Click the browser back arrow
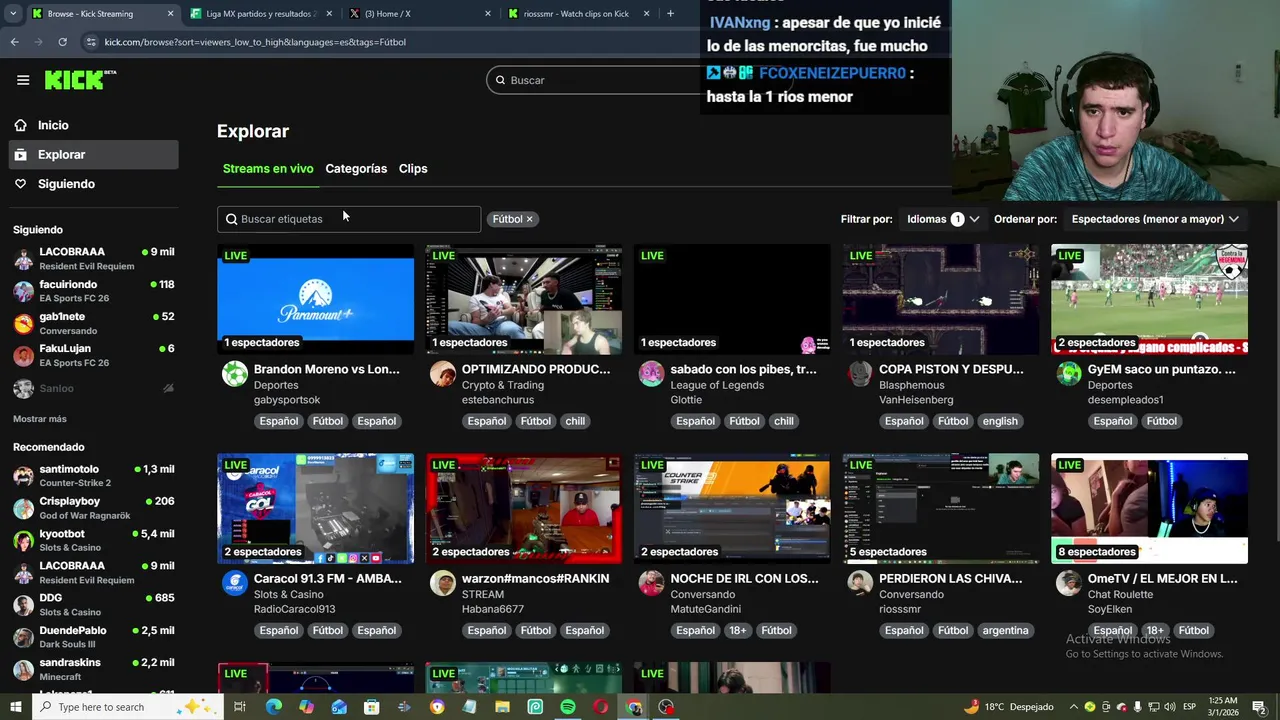 [x=14, y=42]
